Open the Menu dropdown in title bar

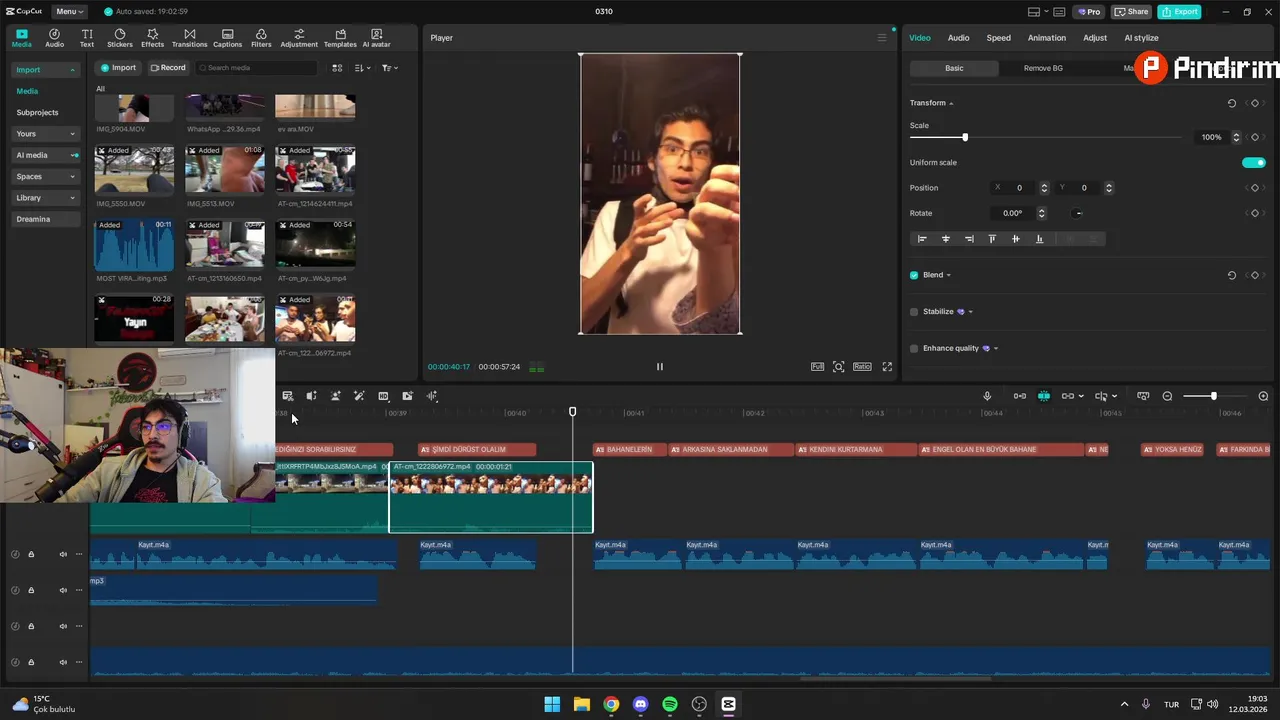coord(70,12)
